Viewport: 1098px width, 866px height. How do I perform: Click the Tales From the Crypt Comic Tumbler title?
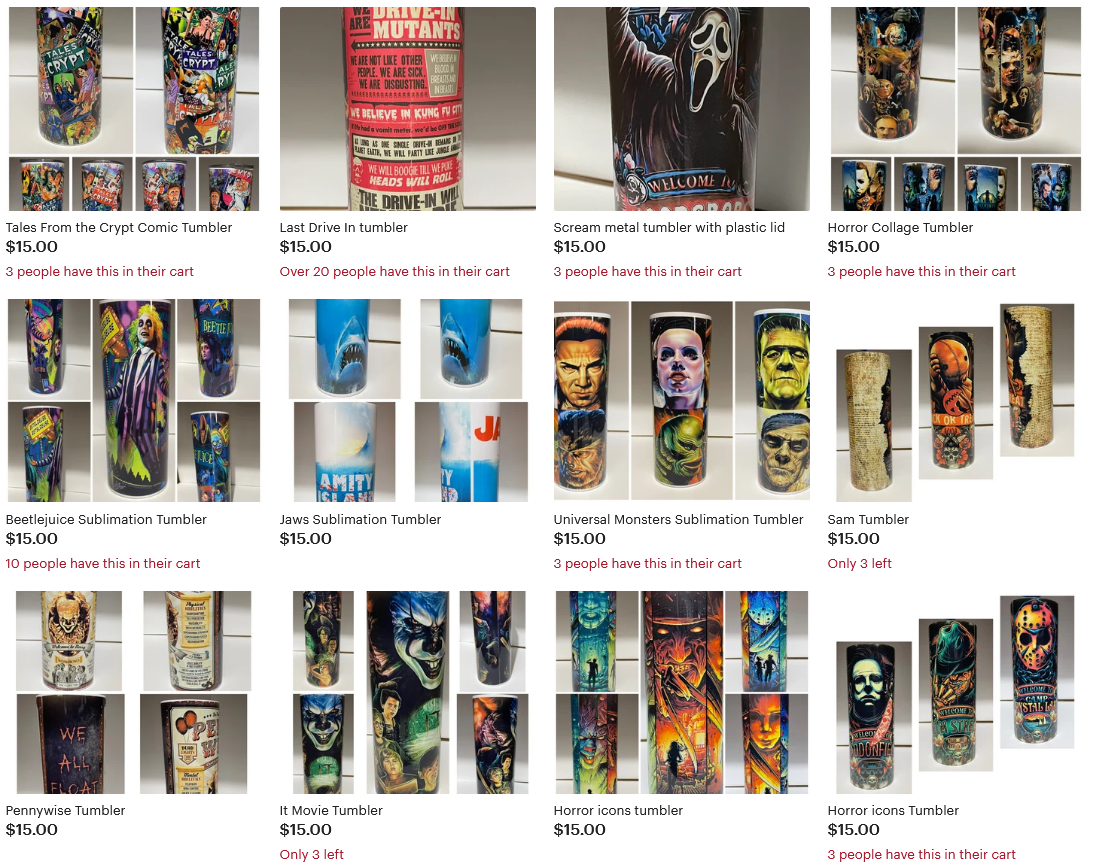click(x=119, y=228)
